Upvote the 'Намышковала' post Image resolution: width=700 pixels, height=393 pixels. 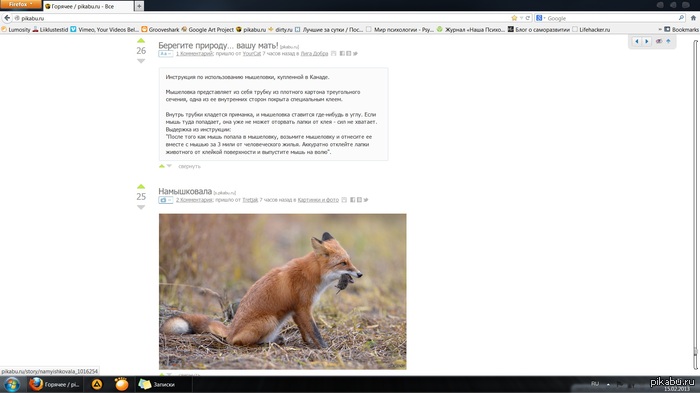141,187
